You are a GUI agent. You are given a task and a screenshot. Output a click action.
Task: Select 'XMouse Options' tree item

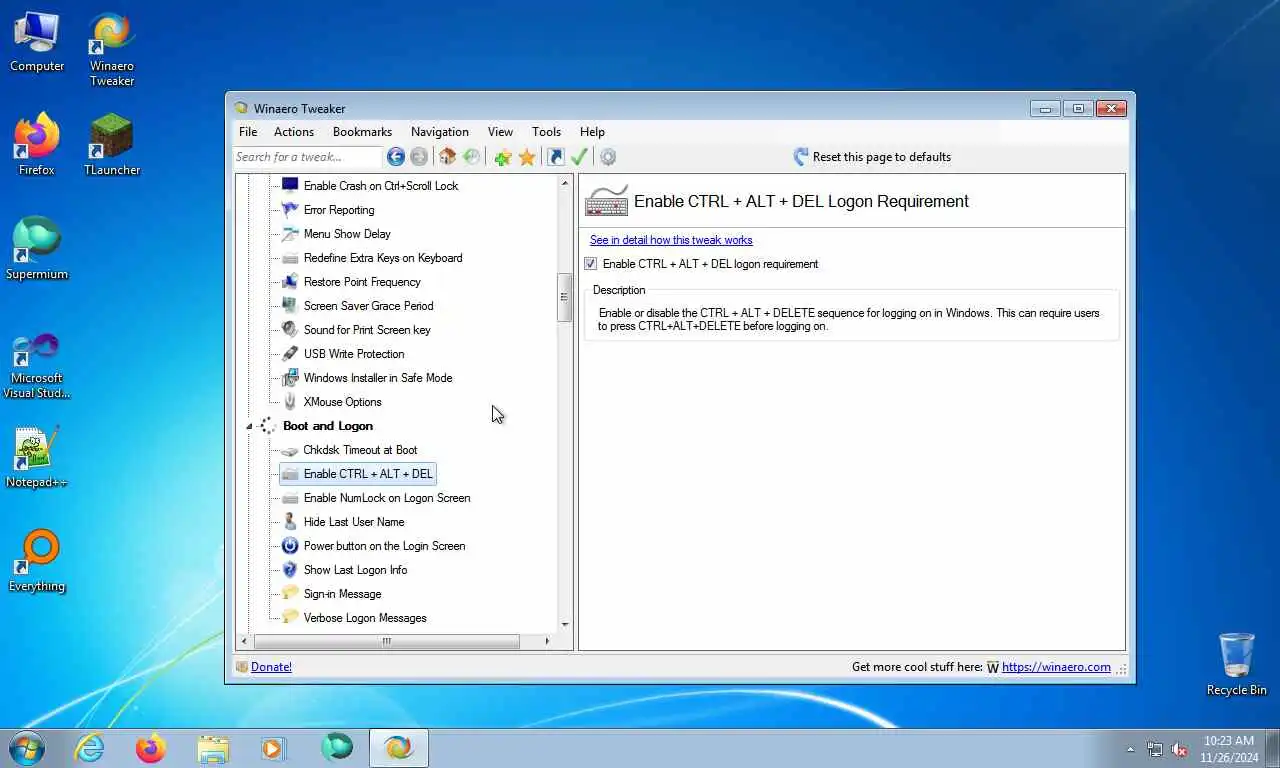tap(342, 402)
